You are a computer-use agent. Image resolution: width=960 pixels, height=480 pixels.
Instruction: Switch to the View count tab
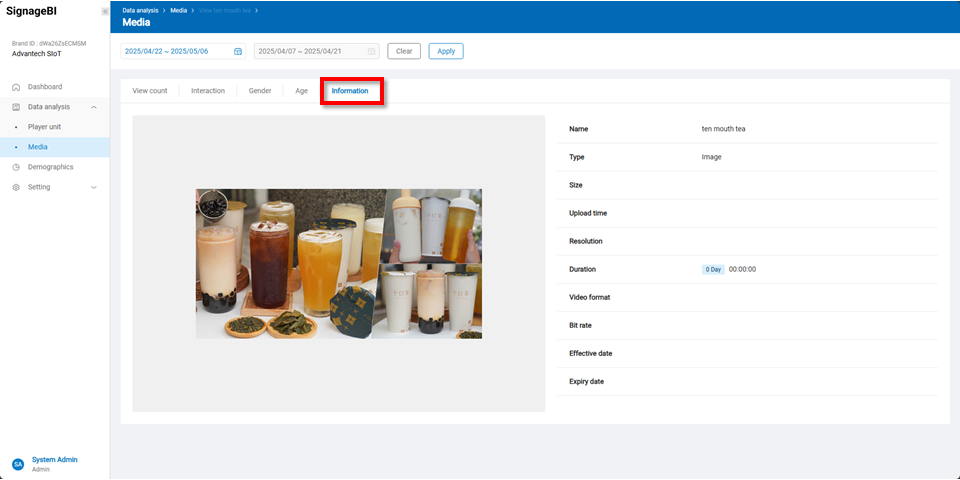[150, 91]
